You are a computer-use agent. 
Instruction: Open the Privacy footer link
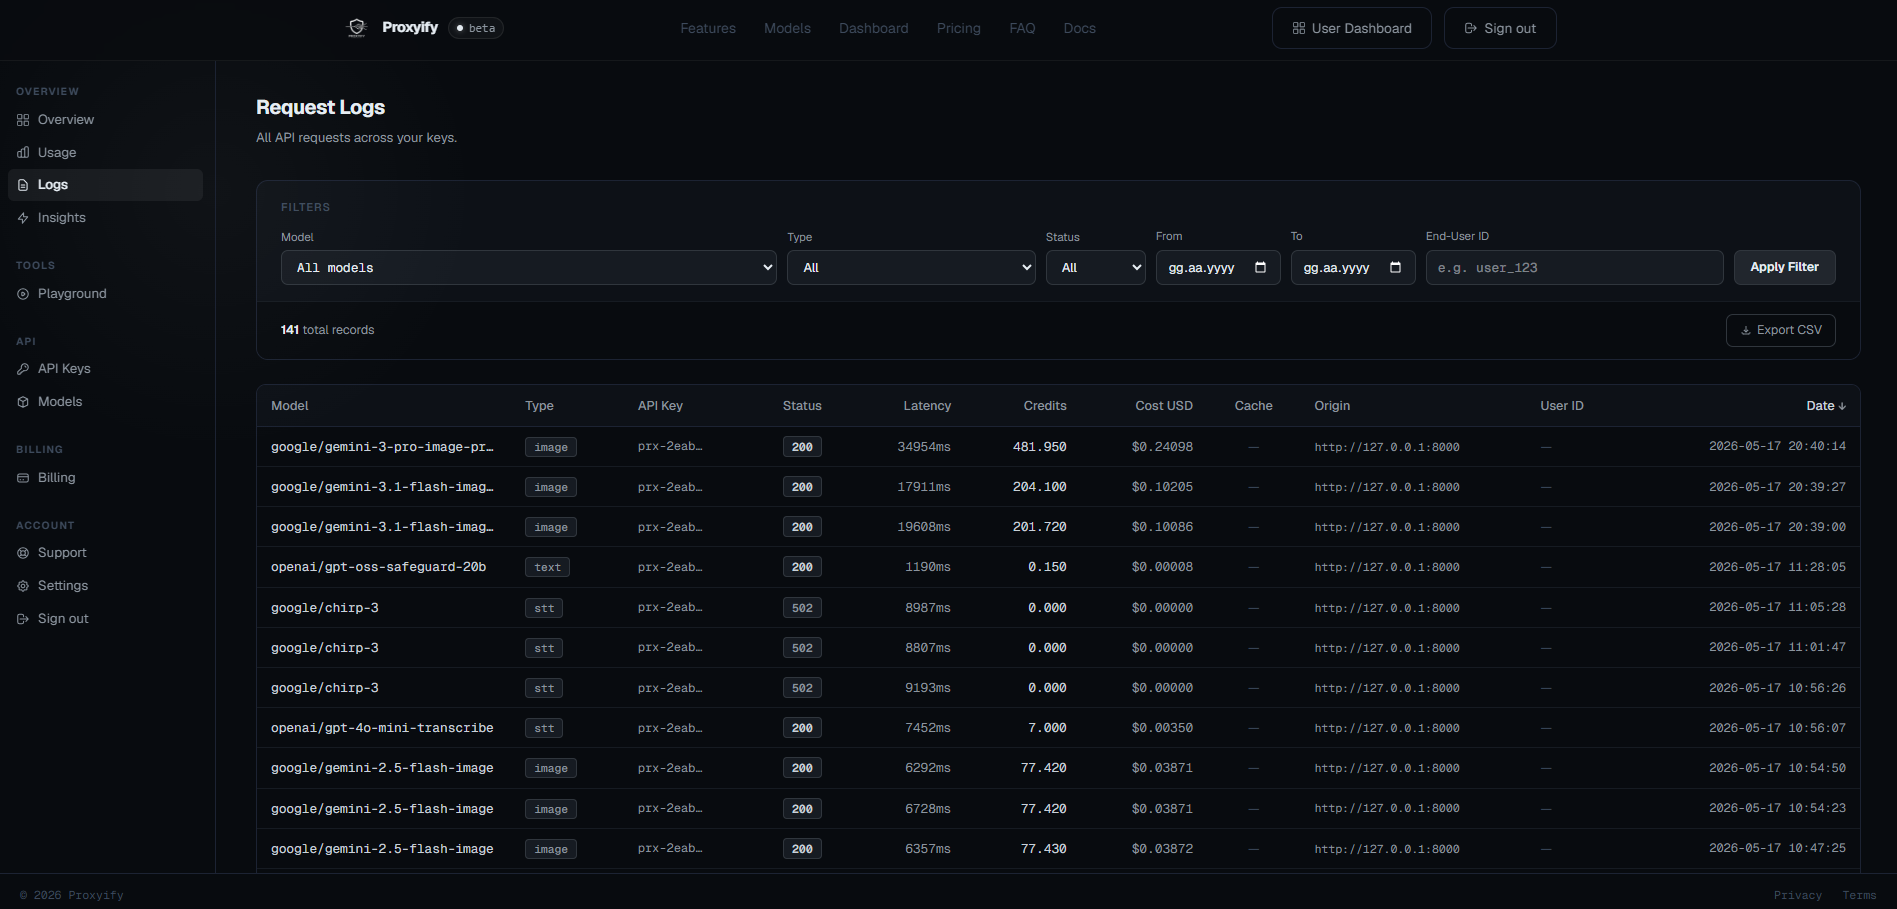coord(1798,895)
